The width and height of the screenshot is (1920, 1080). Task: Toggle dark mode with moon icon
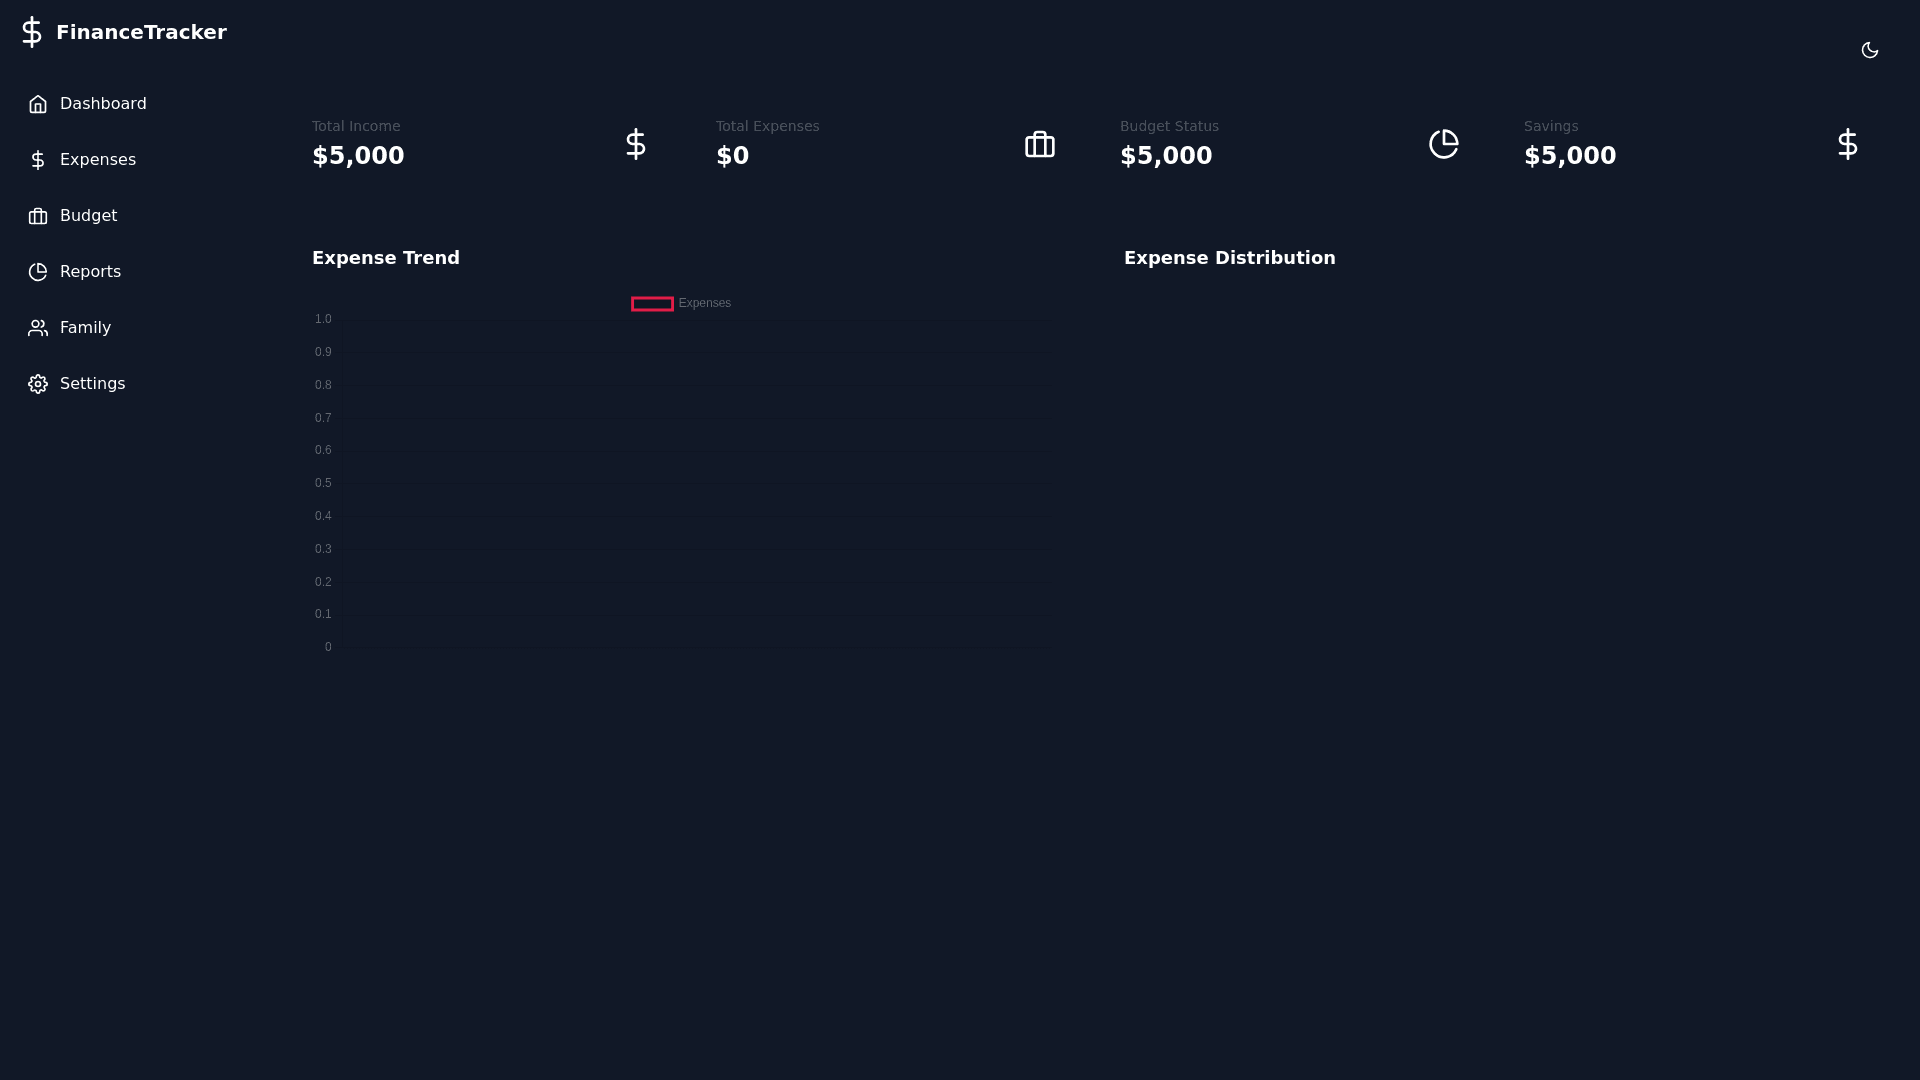point(1869,50)
